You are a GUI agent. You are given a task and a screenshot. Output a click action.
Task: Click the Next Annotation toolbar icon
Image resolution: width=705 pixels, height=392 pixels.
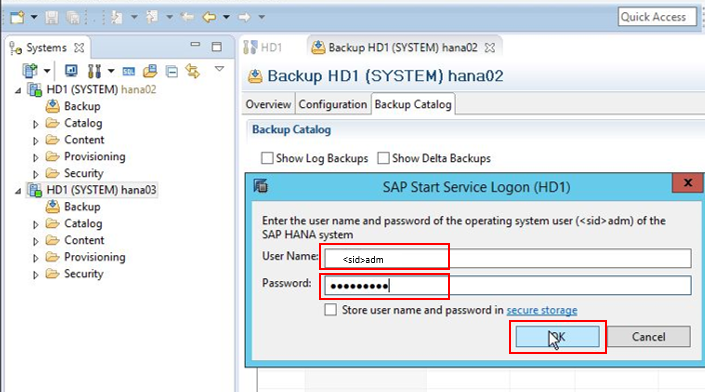point(117,18)
